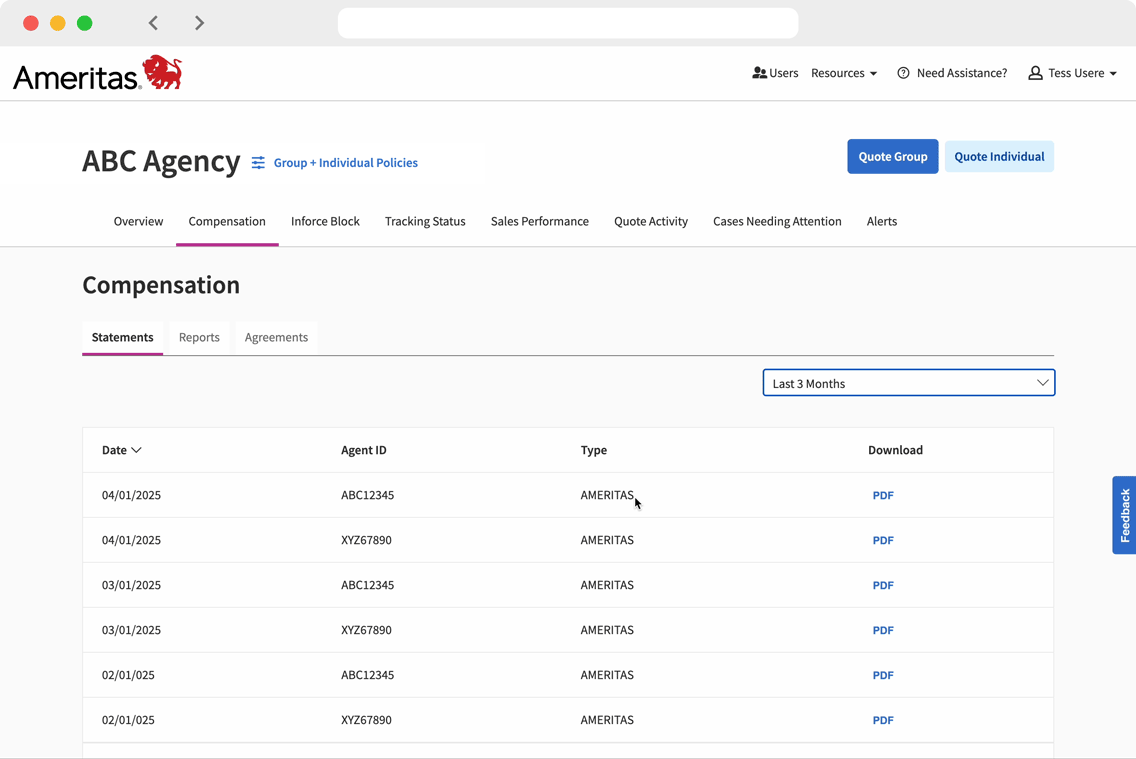The height and width of the screenshot is (759, 1136).
Task: Download the PDF for the 04/01/2025 ABC12345 statement
Action: [x=883, y=495]
